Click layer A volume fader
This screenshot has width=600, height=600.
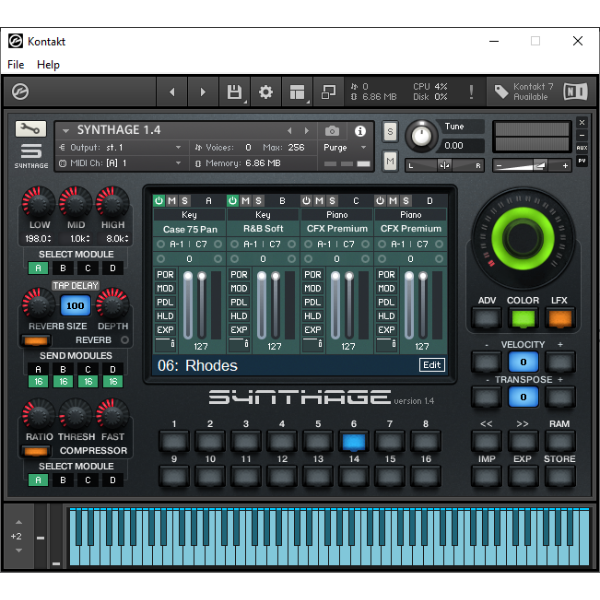point(188,305)
